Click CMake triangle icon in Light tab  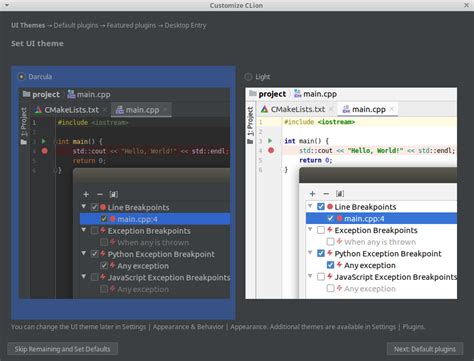coord(265,109)
